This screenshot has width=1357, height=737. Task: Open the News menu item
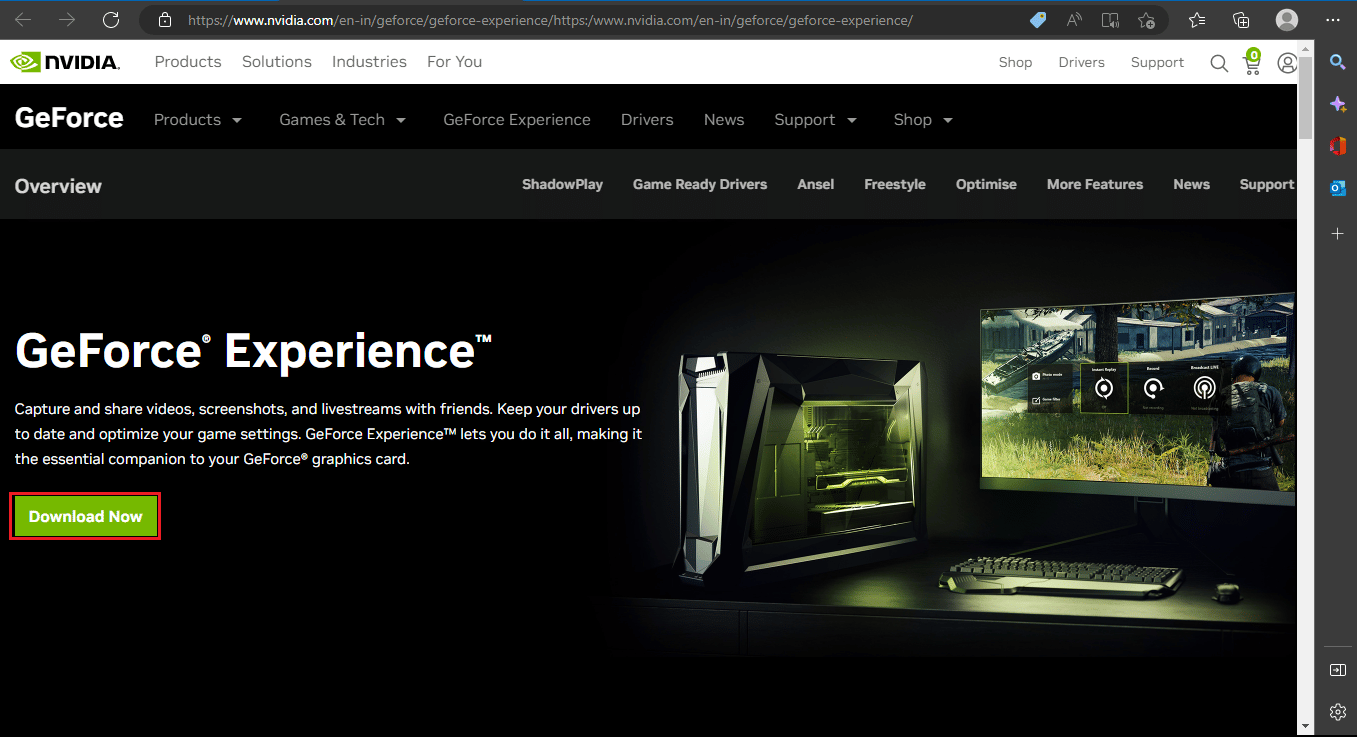pos(724,119)
